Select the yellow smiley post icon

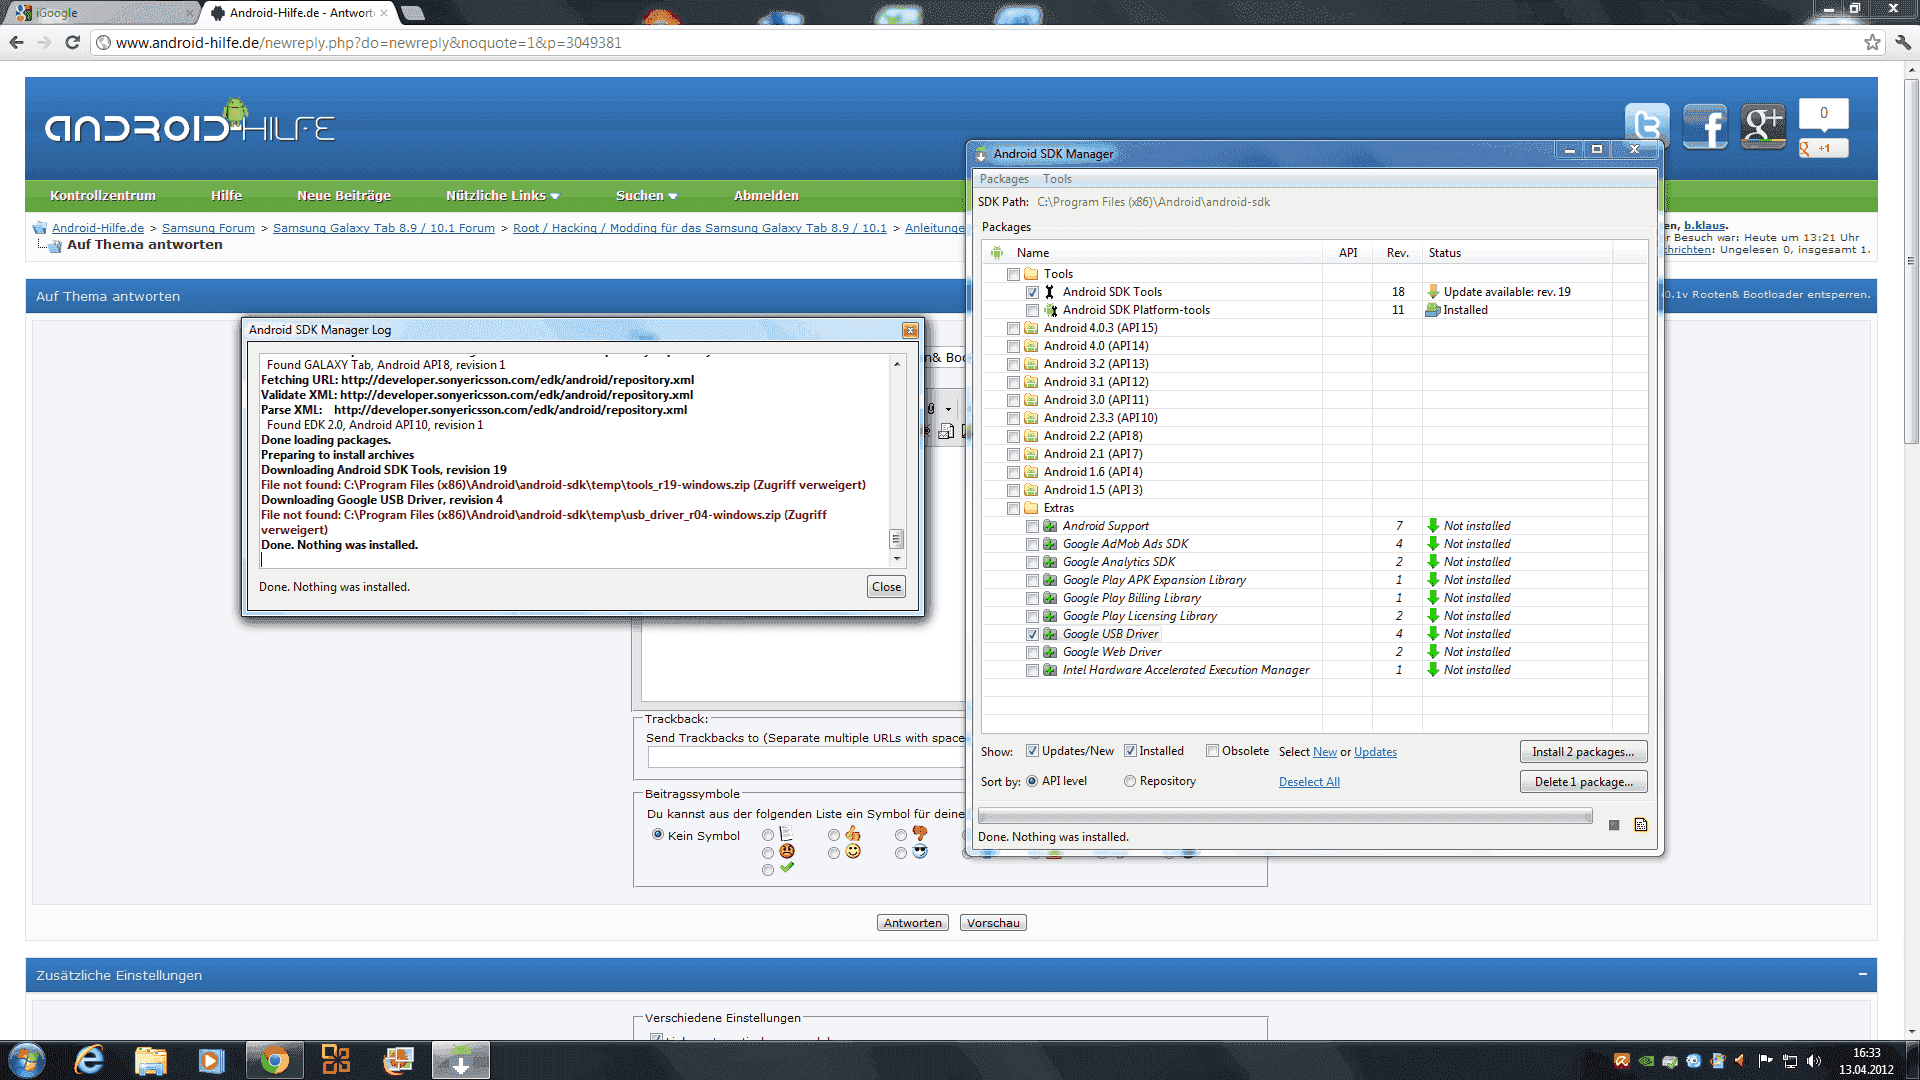[853, 852]
